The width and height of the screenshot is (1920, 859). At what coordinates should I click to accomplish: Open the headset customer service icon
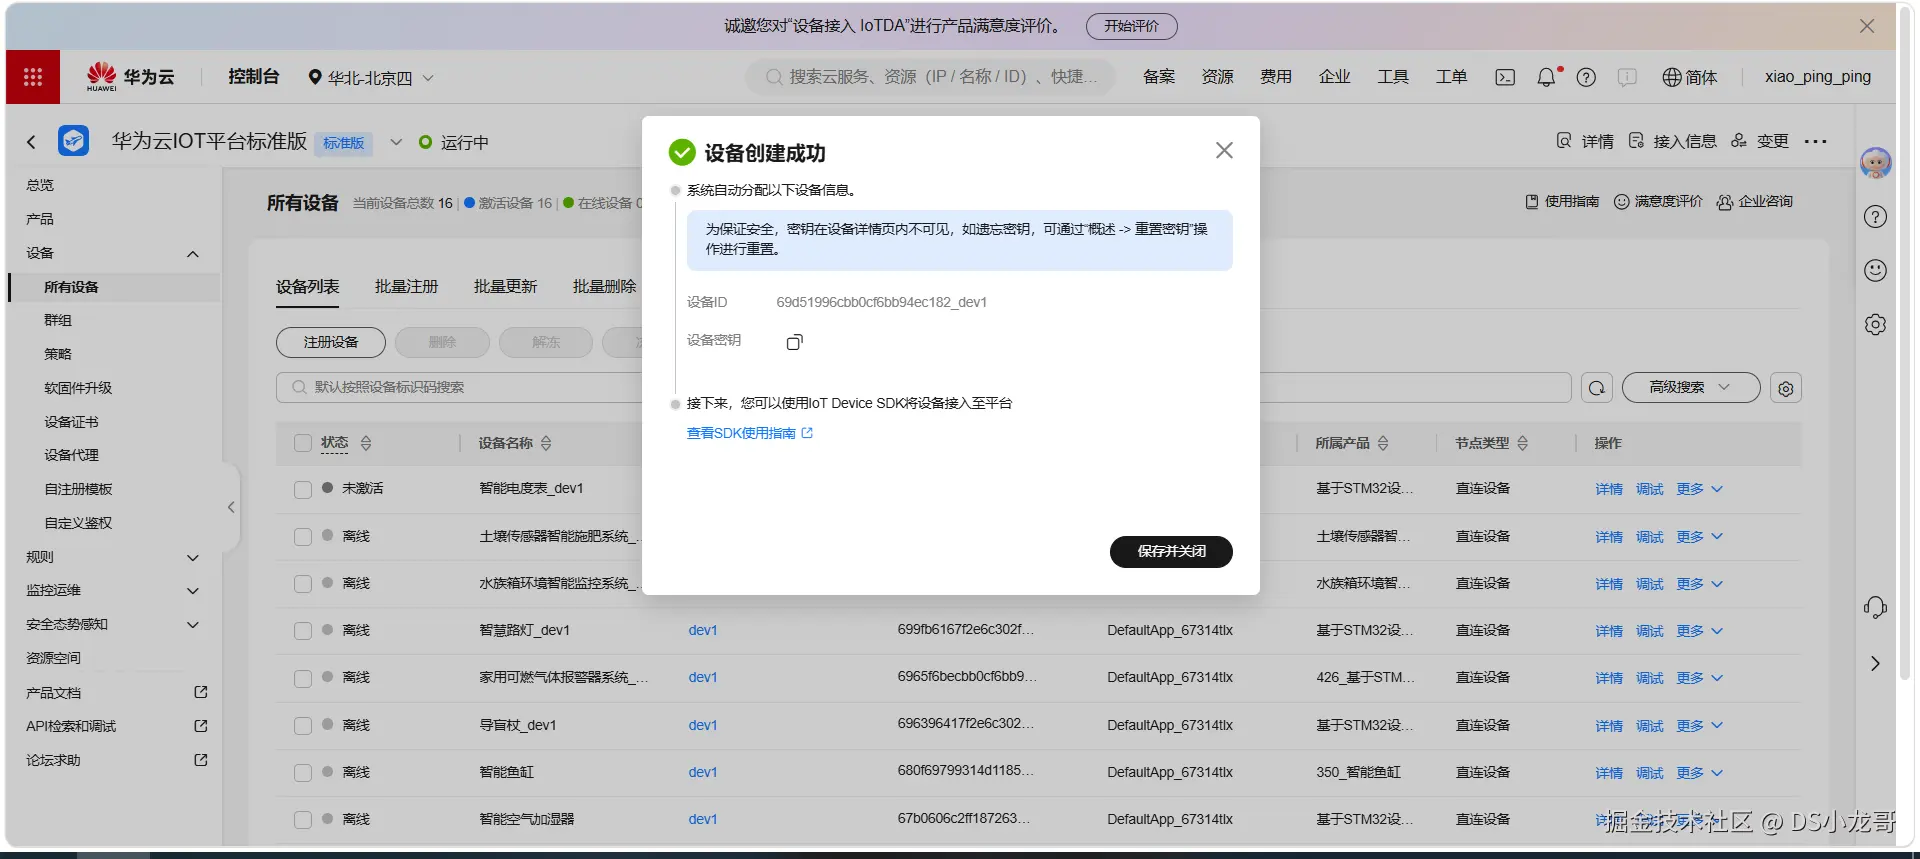click(x=1875, y=607)
